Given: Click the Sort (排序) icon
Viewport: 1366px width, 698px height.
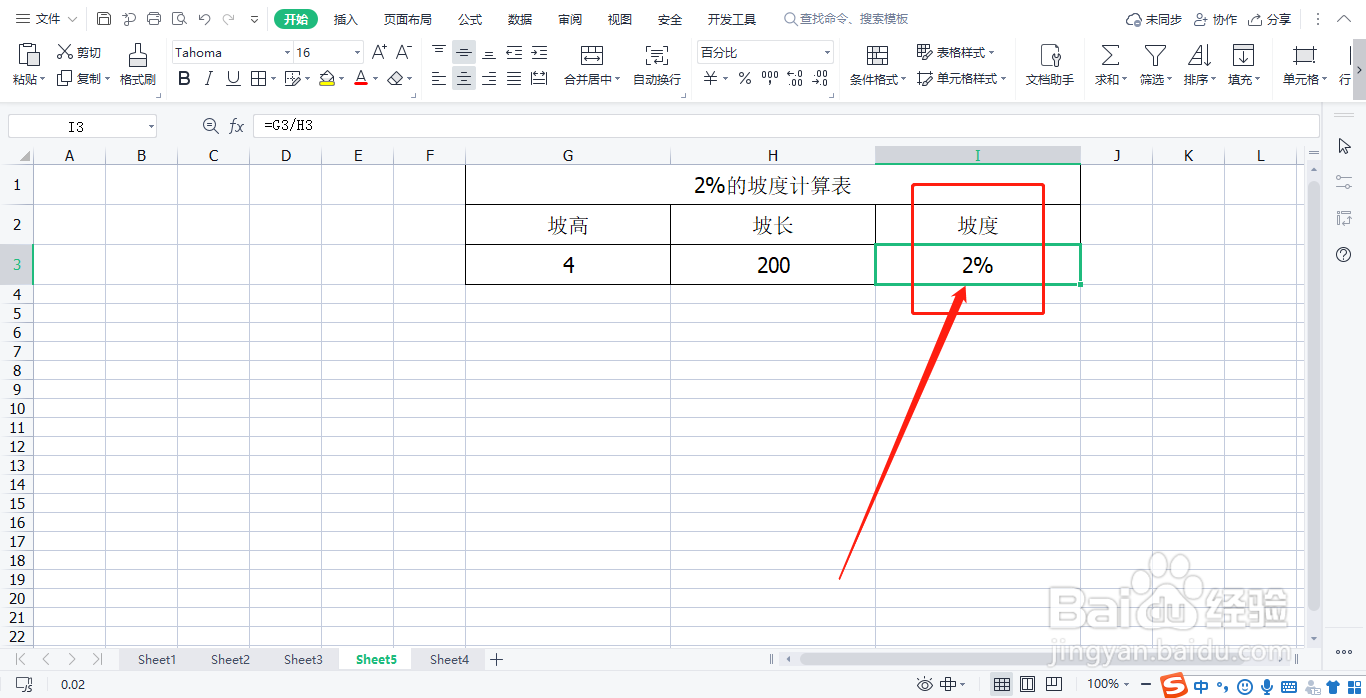Looking at the screenshot, I should point(1198,62).
